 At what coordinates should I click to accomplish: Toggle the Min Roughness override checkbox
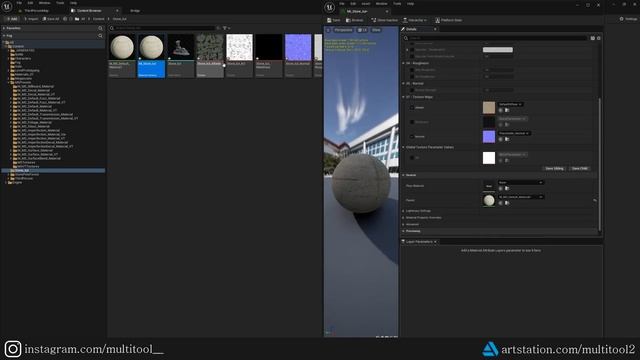pos(412,70)
